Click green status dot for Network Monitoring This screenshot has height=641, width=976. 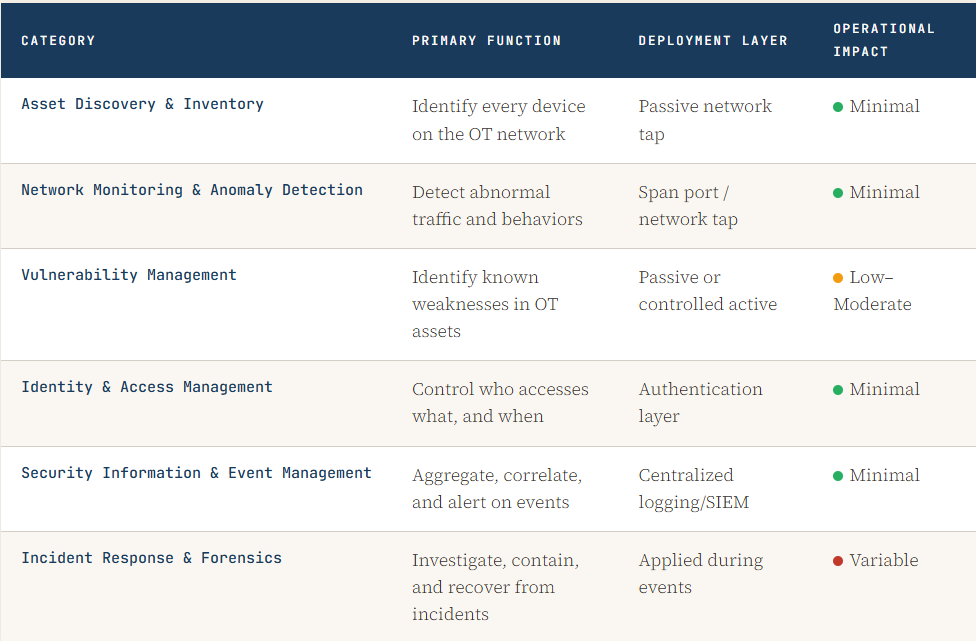pos(838,193)
